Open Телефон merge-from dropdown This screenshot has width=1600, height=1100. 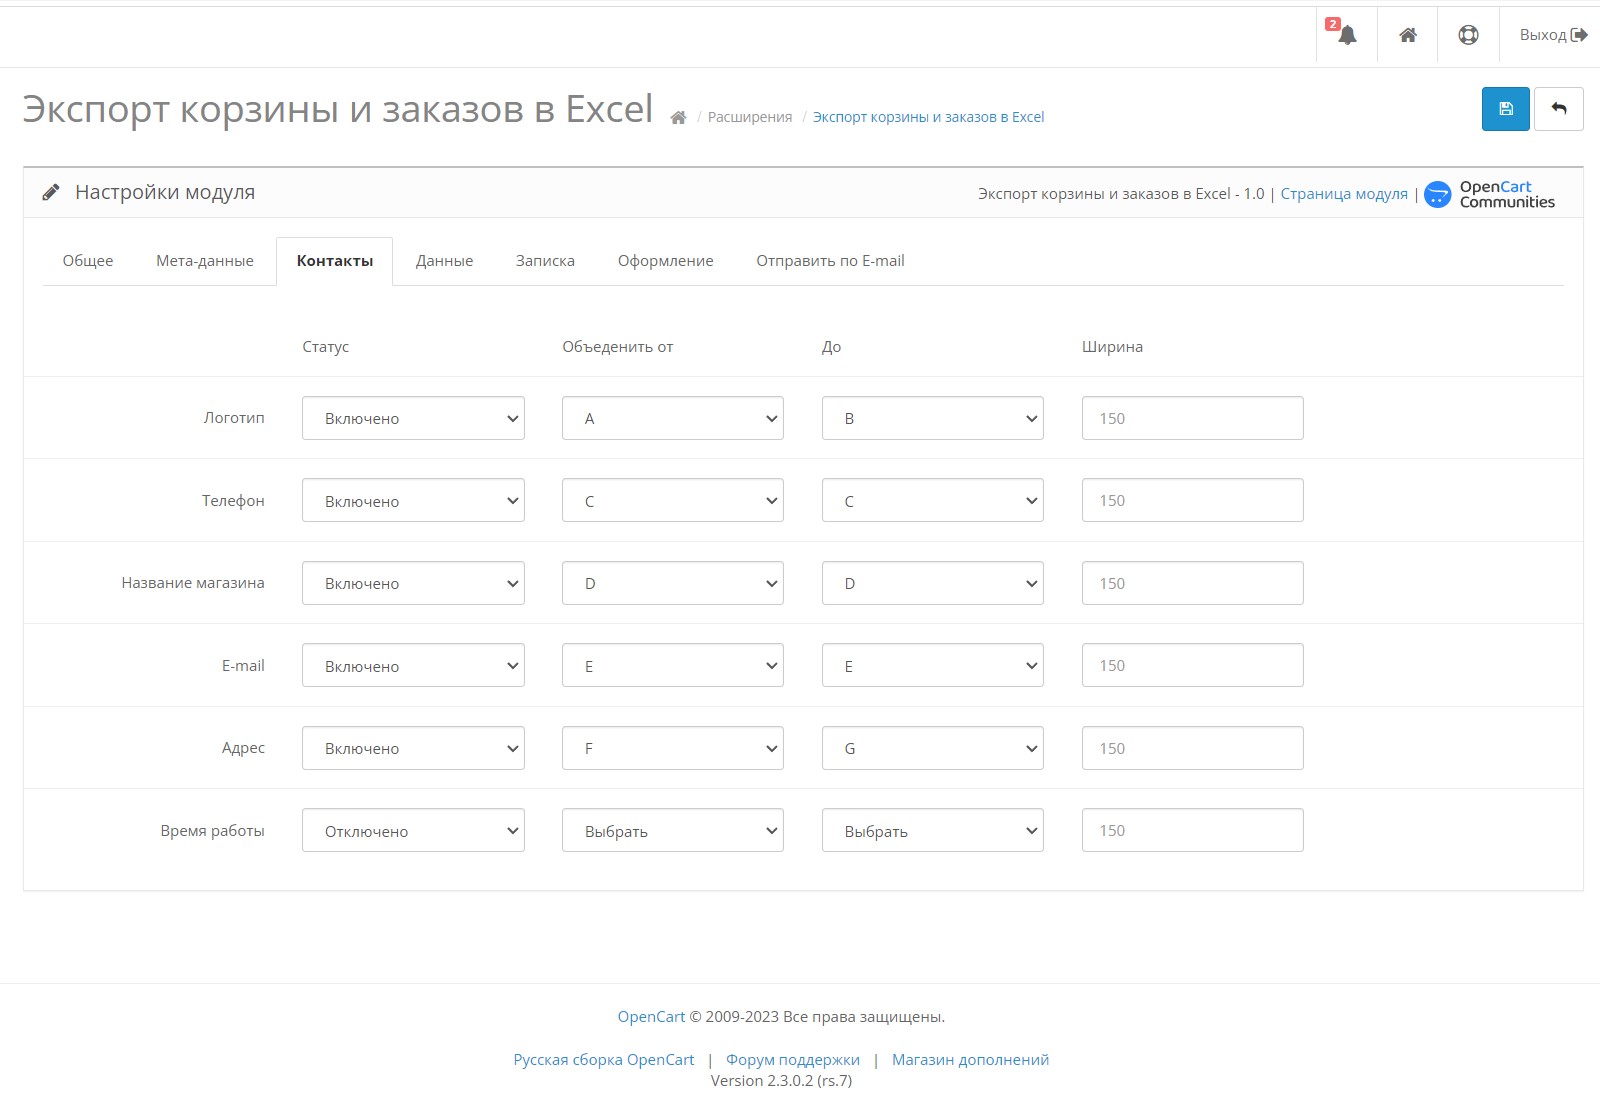coord(673,500)
